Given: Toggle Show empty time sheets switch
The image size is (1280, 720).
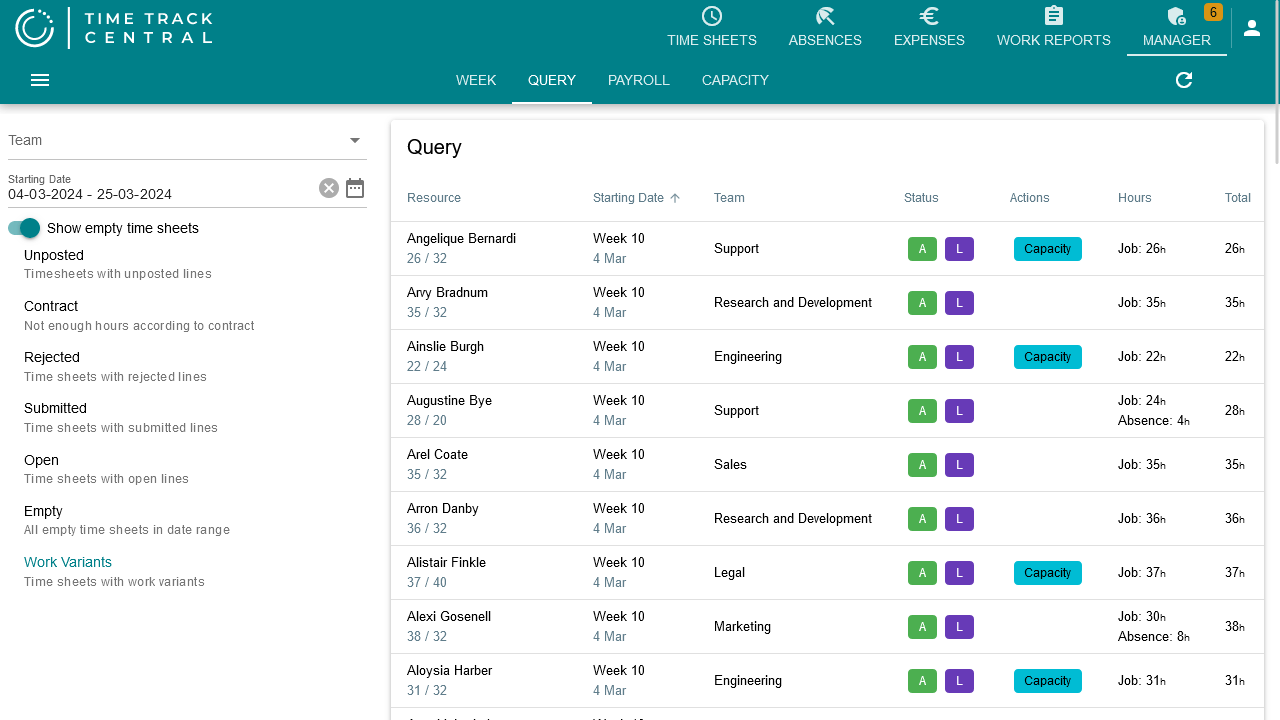Looking at the screenshot, I should click(24, 228).
